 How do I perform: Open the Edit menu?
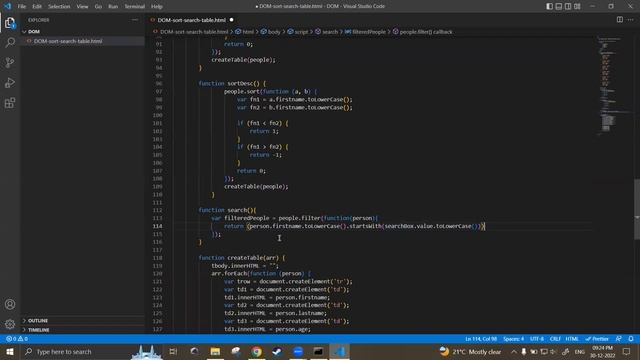37,7
